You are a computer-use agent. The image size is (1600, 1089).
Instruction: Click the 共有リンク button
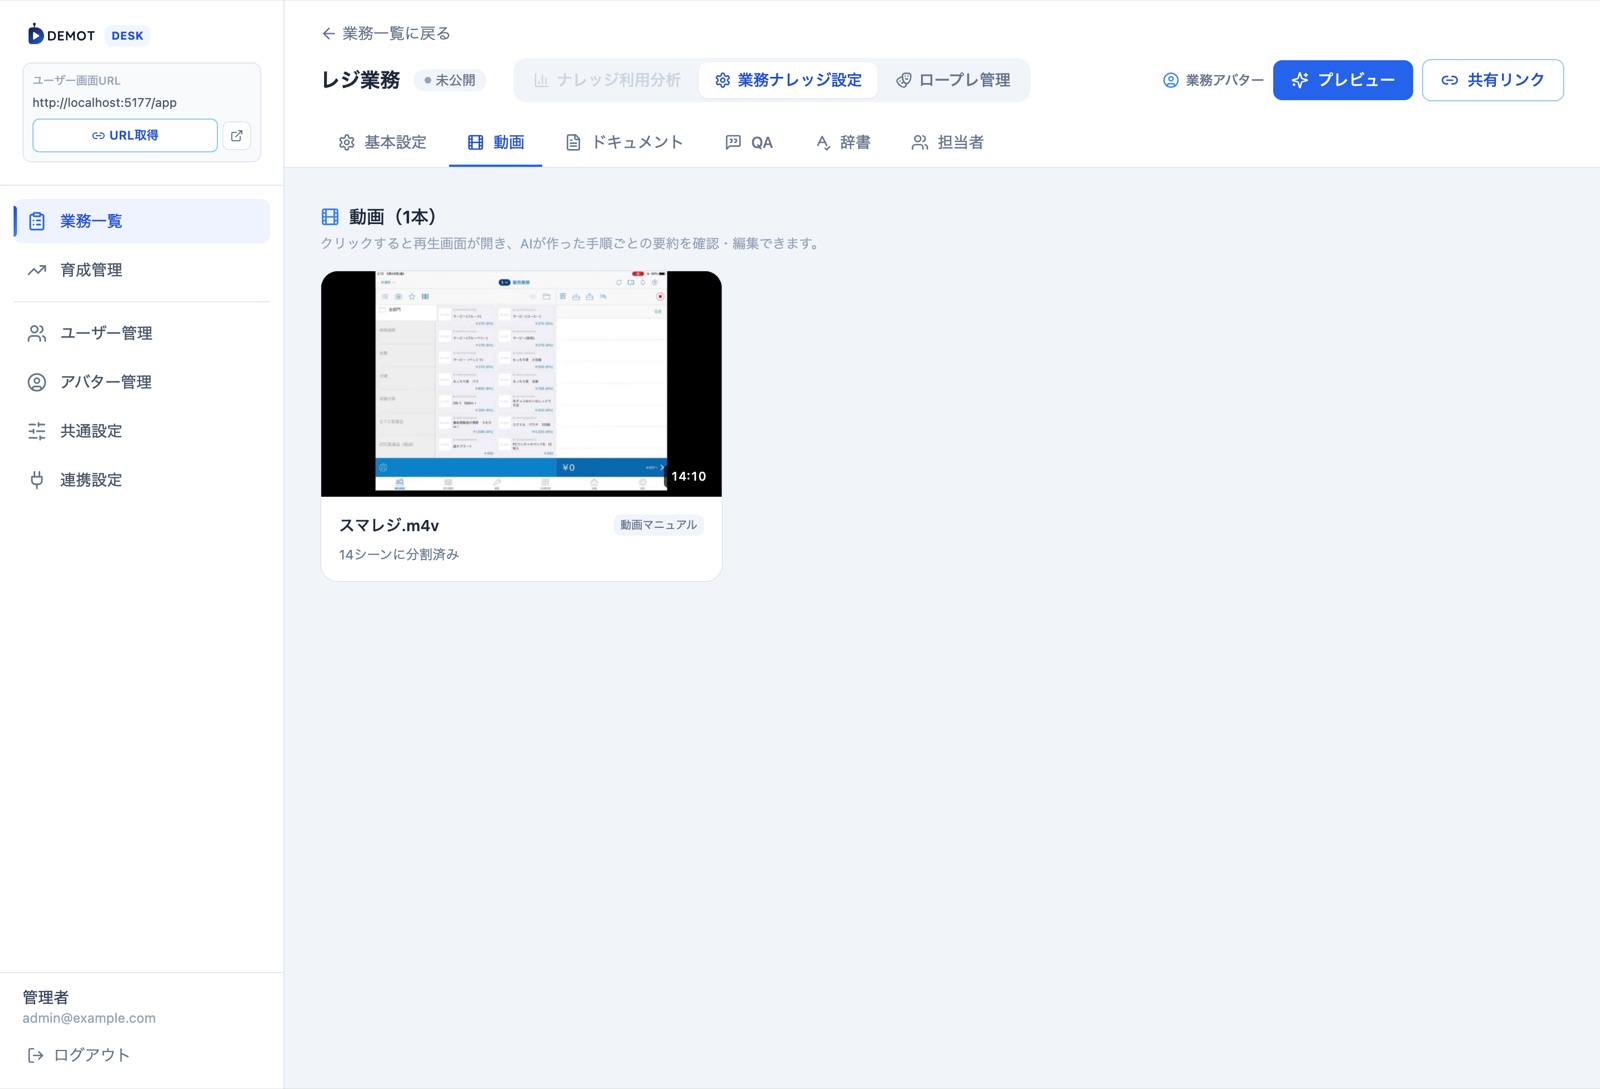coord(1493,80)
